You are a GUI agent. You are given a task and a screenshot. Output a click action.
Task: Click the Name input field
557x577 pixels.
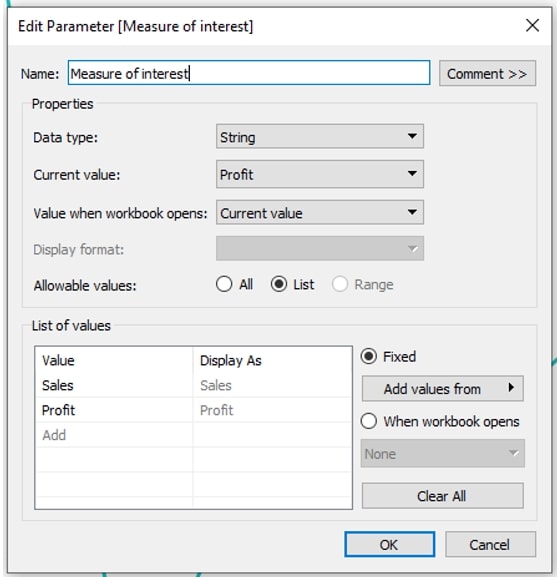tap(249, 73)
